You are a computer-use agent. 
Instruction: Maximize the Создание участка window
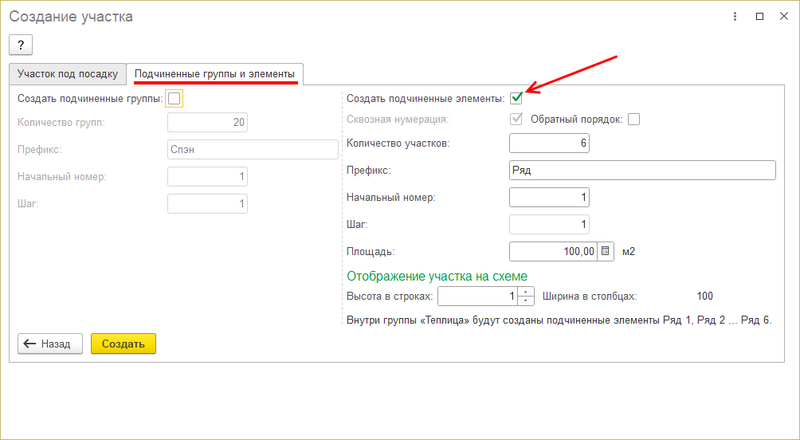(x=760, y=16)
